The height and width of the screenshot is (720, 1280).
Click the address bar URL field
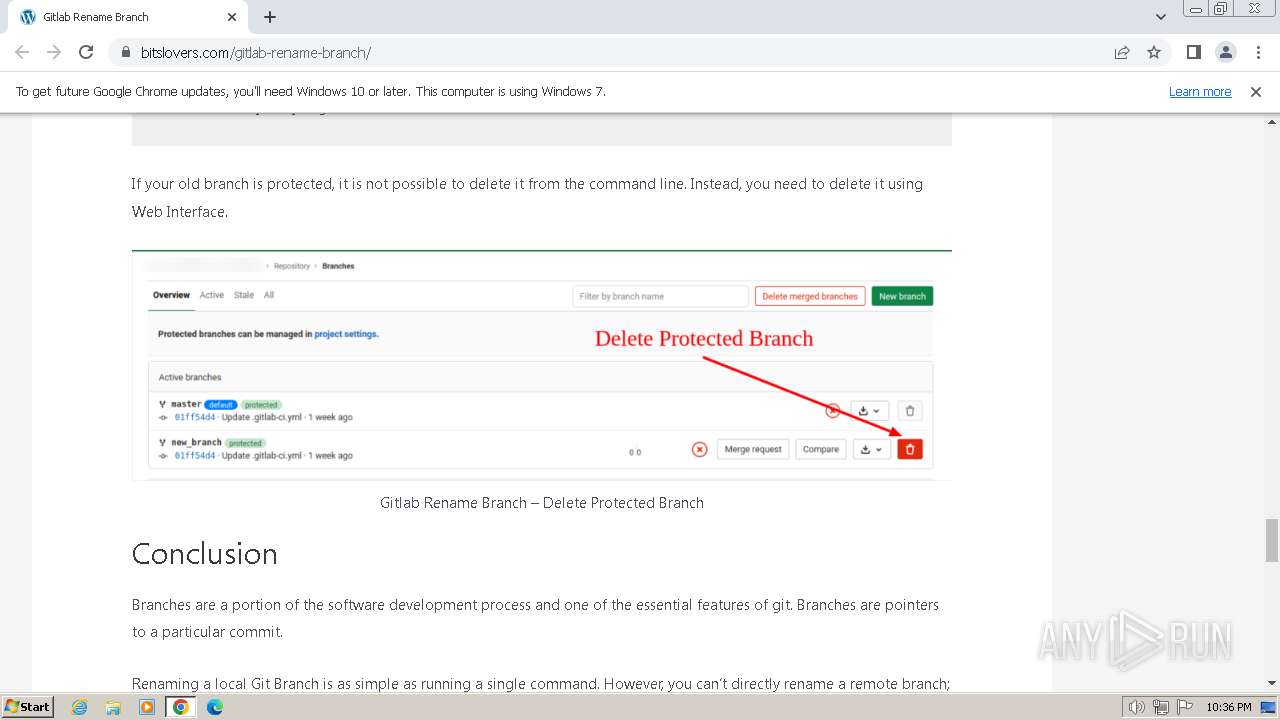click(600, 52)
